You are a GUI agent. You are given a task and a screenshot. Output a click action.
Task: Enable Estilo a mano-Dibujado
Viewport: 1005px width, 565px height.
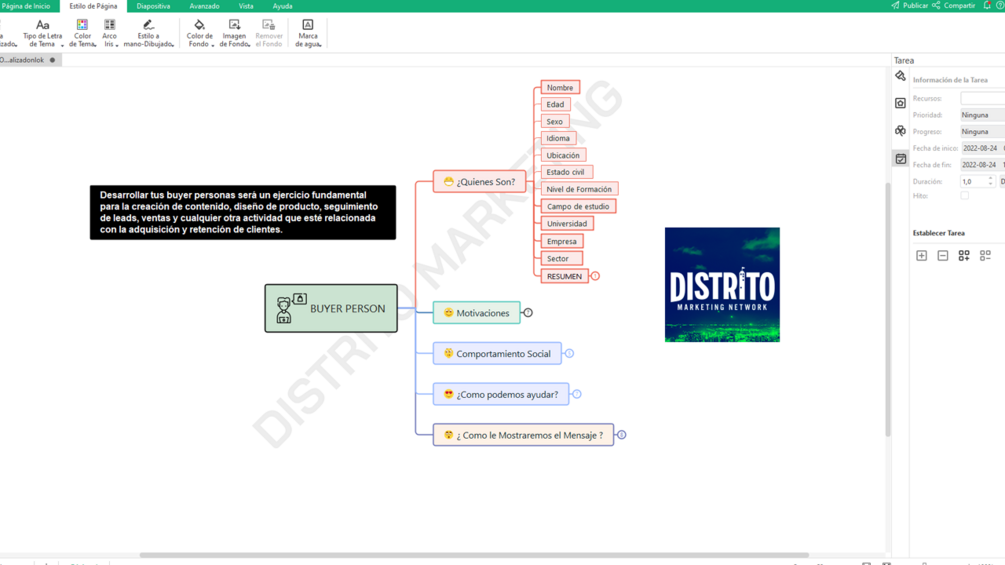point(148,33)
